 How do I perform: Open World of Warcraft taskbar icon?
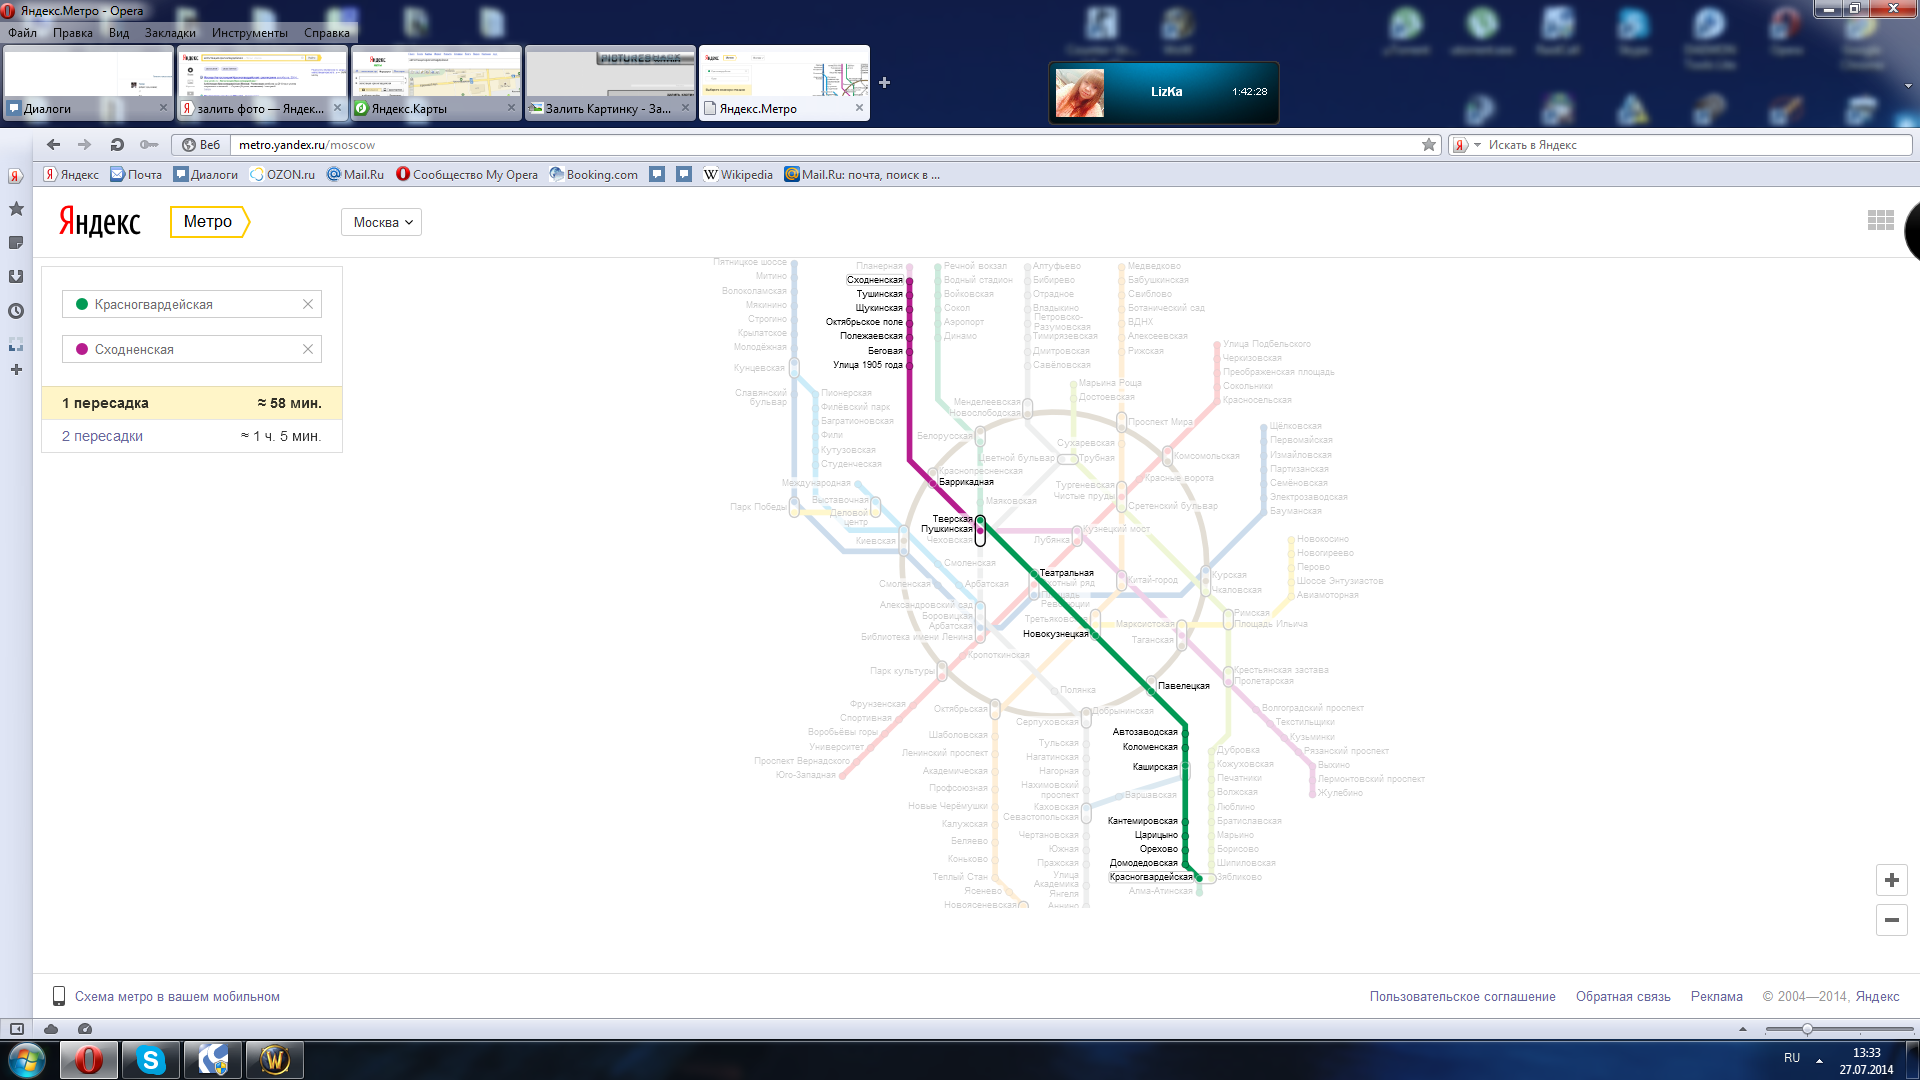[274, 1060]
